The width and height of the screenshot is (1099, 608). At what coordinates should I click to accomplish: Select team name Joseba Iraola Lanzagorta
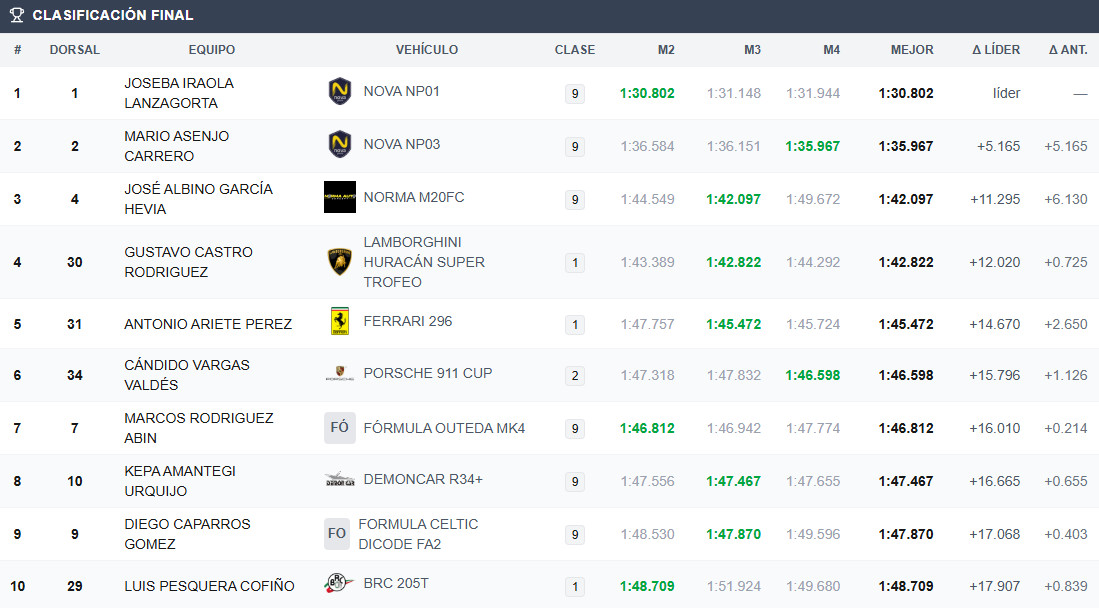(179, 93)
